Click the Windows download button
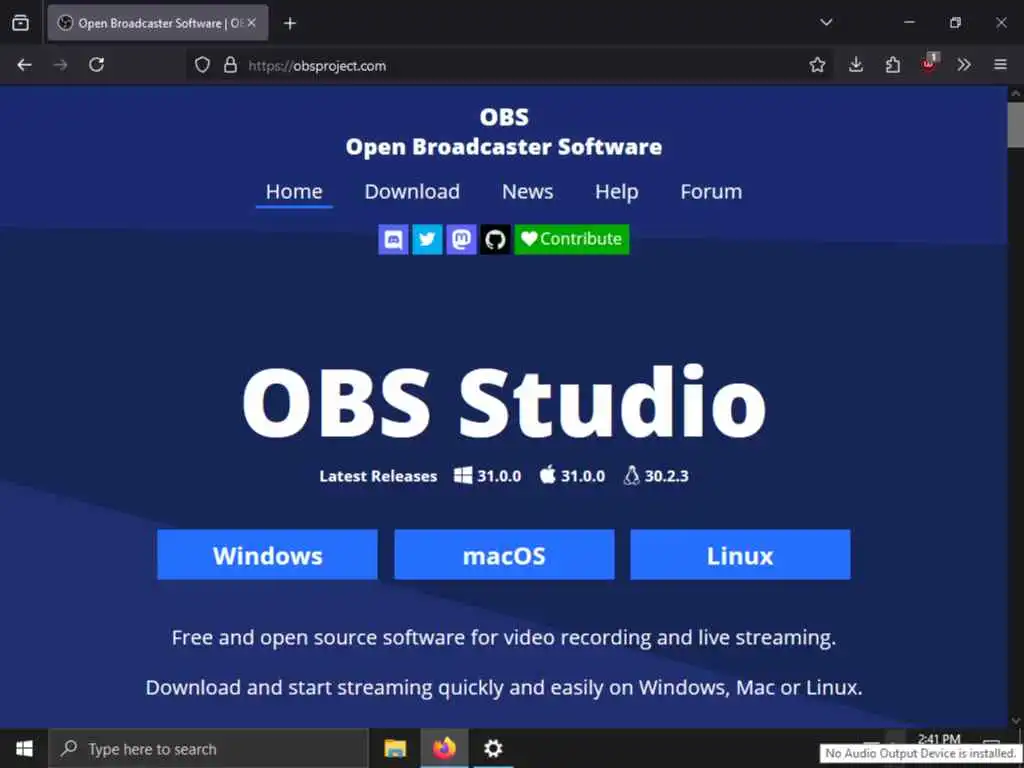This screenshot has height=768, width=1024. click(x=267, y=554)
